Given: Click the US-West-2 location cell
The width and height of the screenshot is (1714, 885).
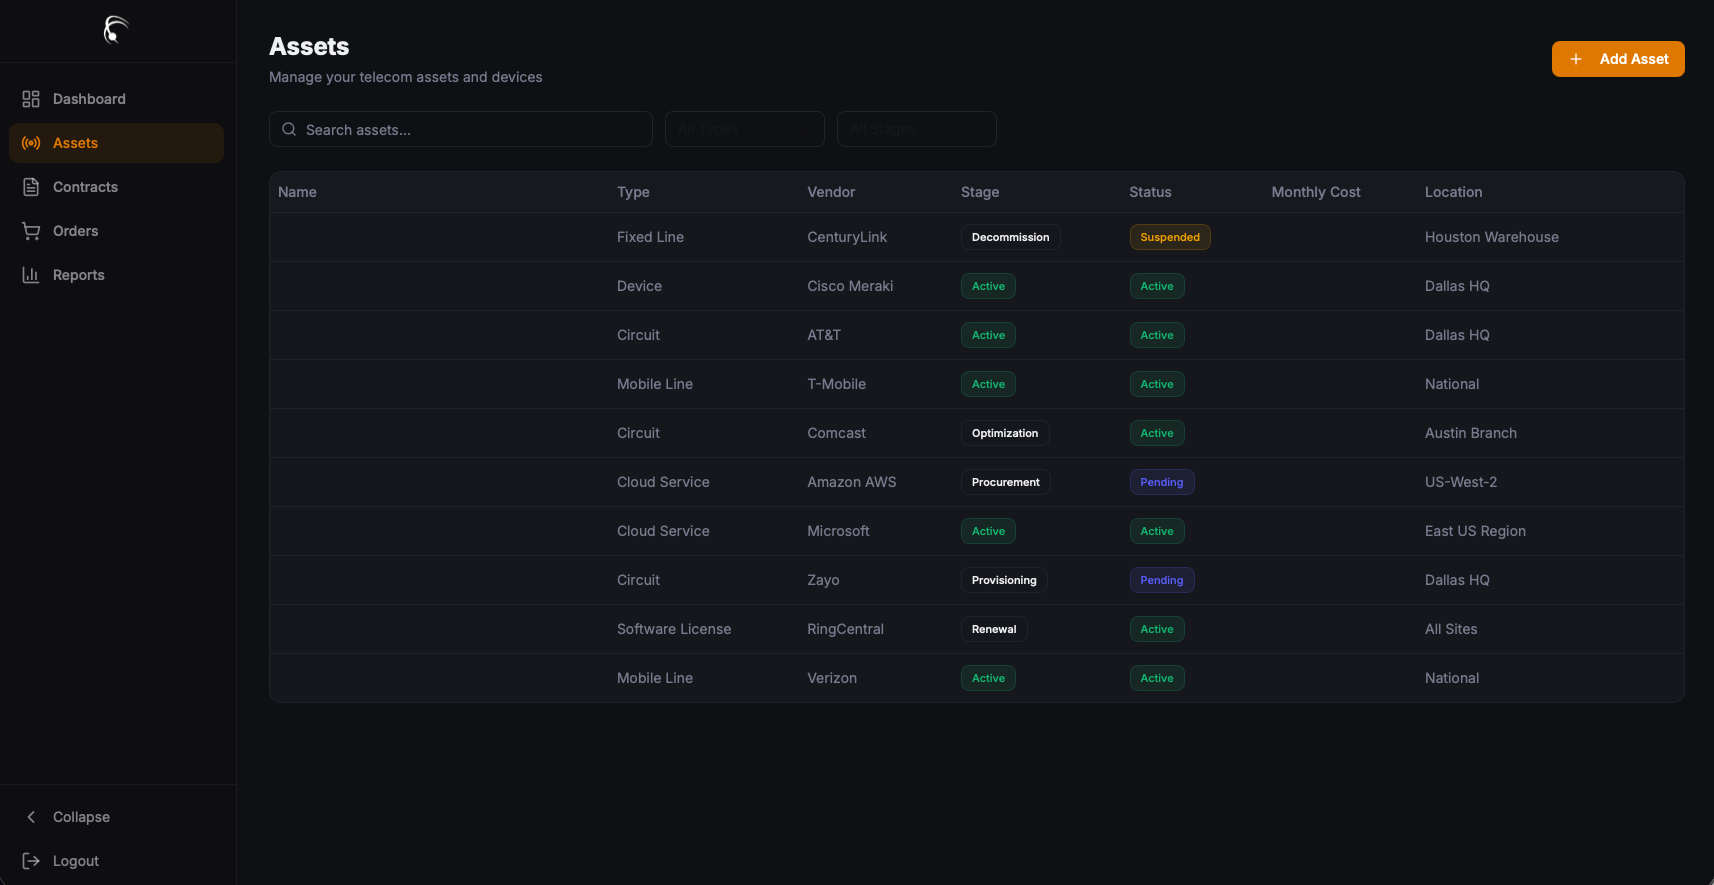Looking at the screenshot, I should click(1461, 482).
